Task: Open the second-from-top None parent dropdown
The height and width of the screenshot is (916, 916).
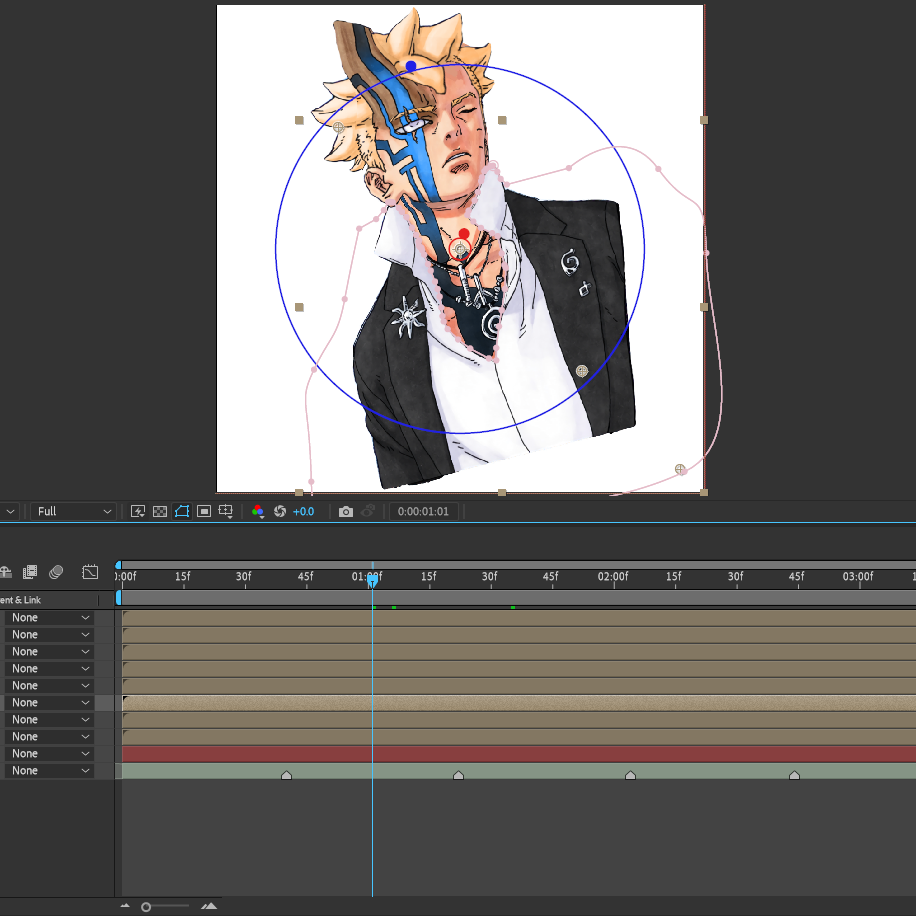Action: 49,634
